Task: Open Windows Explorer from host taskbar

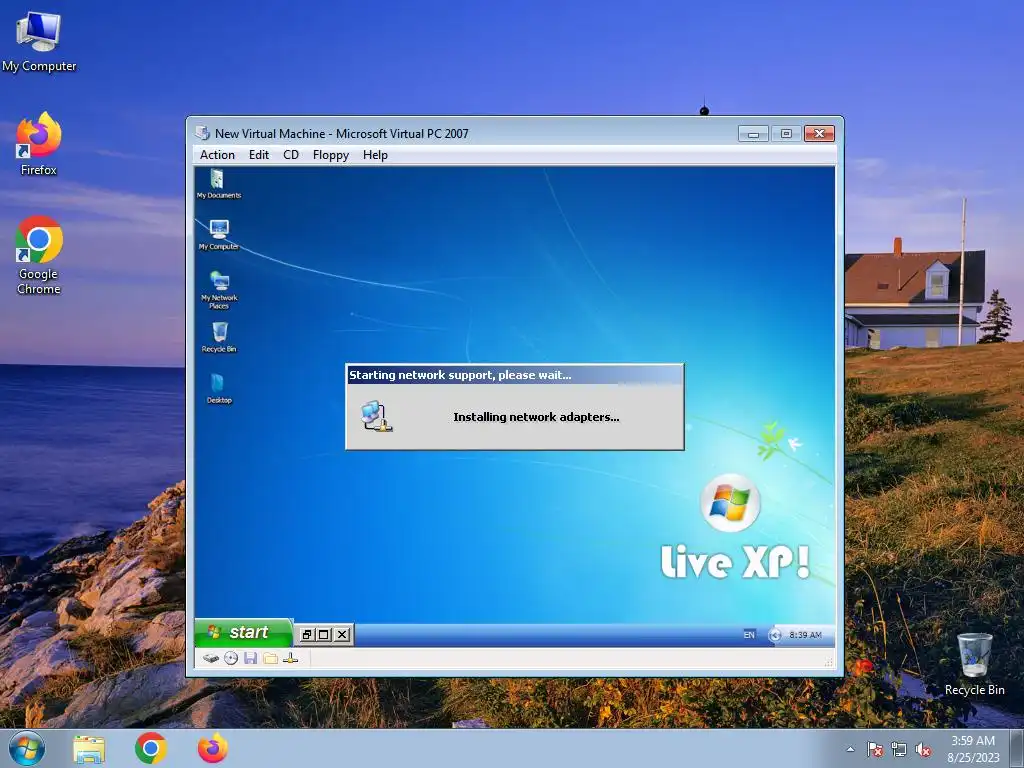Action: coord(89,749)
